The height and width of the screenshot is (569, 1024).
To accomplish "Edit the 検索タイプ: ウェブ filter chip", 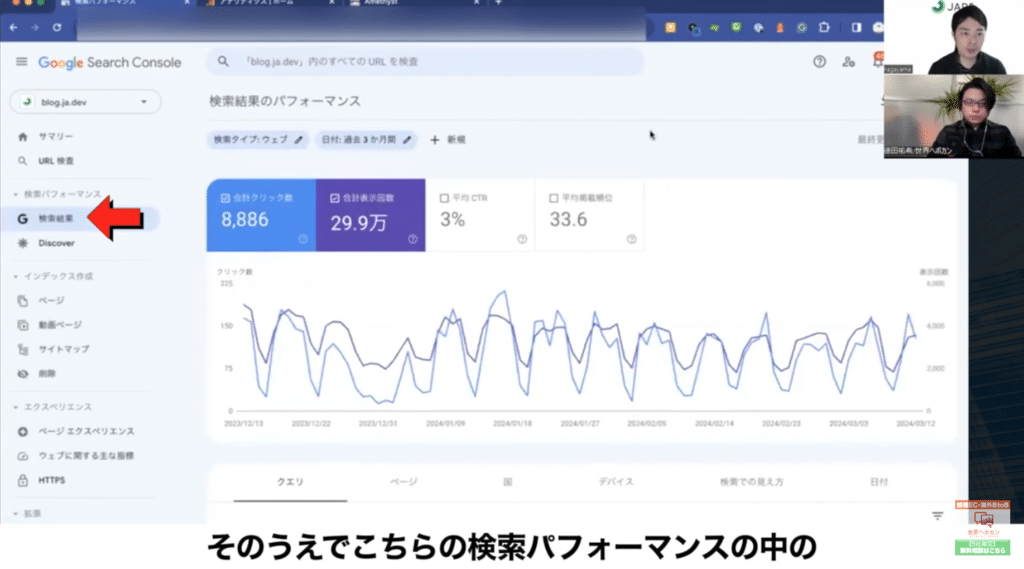I will click(x=258, y=140).
